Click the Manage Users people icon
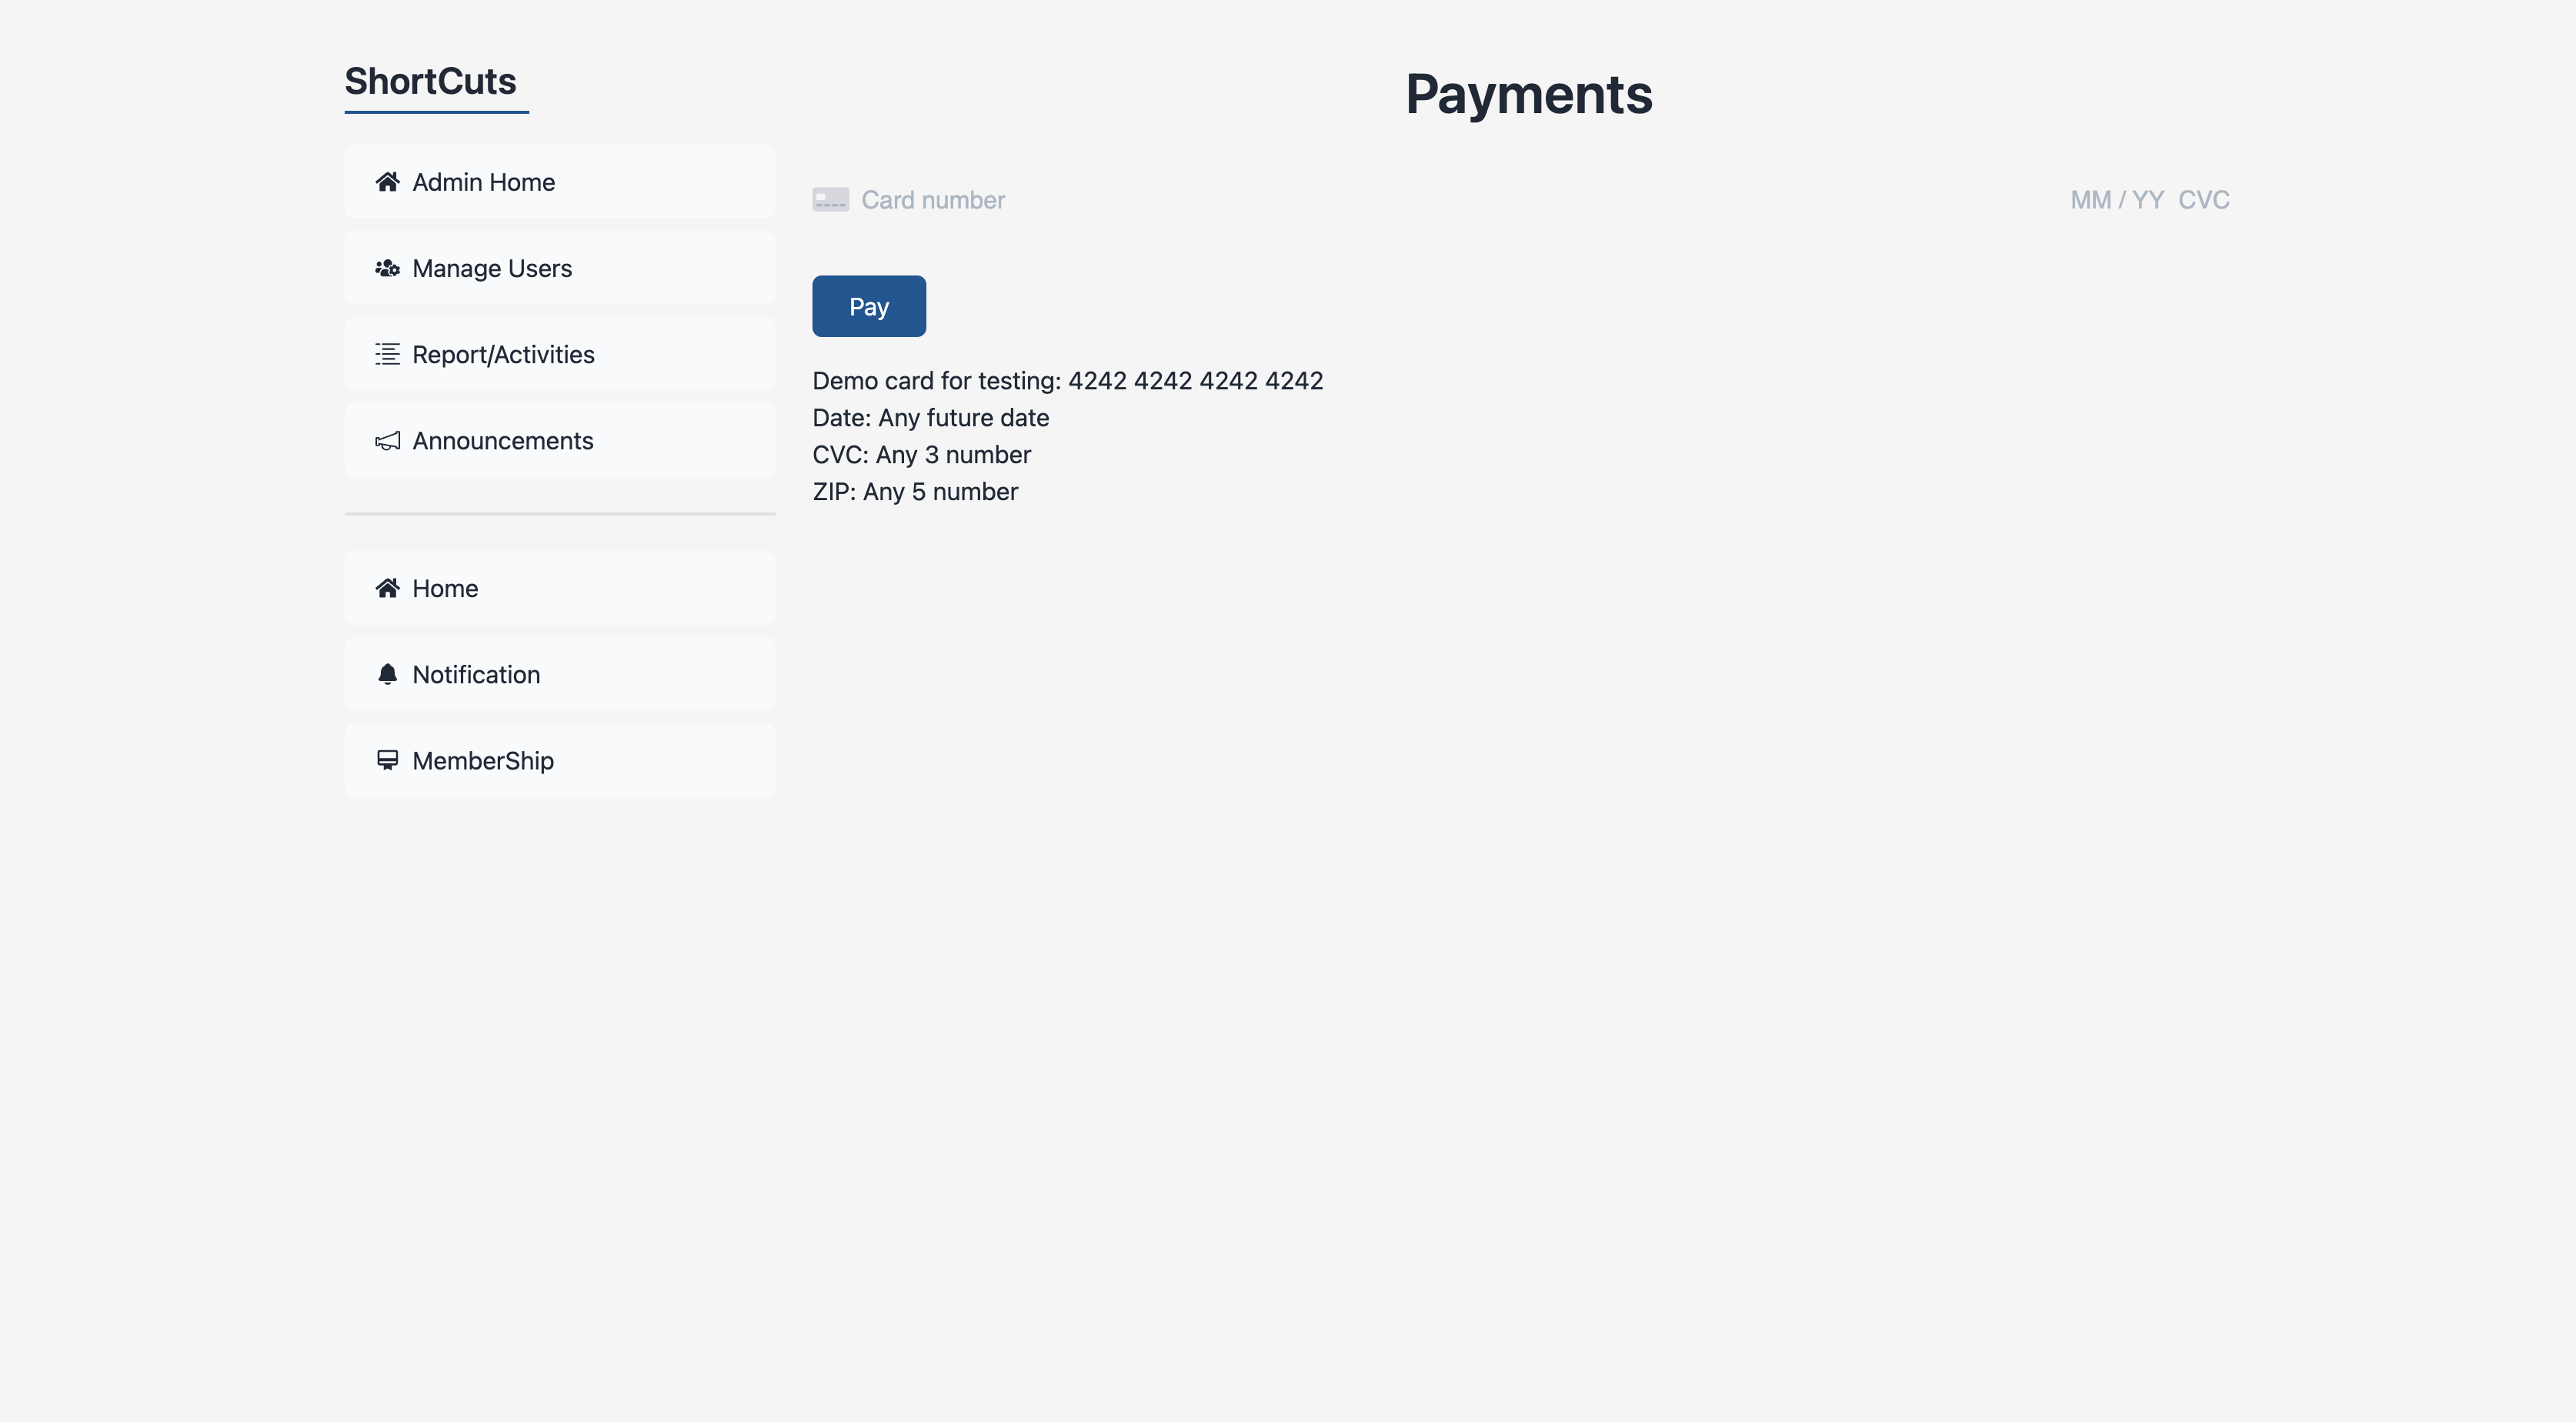Viewport: 2576px width, 1422px height. point(387,268)
